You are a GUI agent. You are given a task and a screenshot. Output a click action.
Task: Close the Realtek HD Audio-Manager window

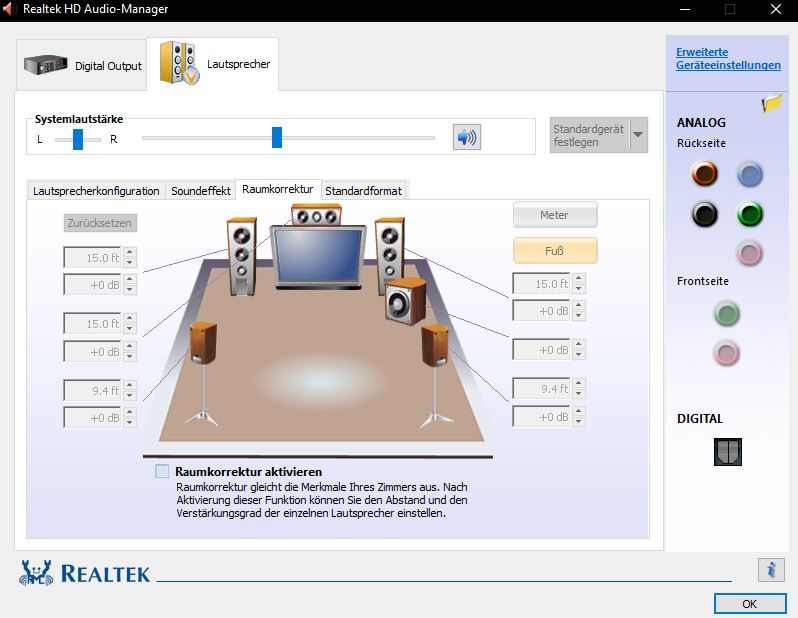pos(776,9)
